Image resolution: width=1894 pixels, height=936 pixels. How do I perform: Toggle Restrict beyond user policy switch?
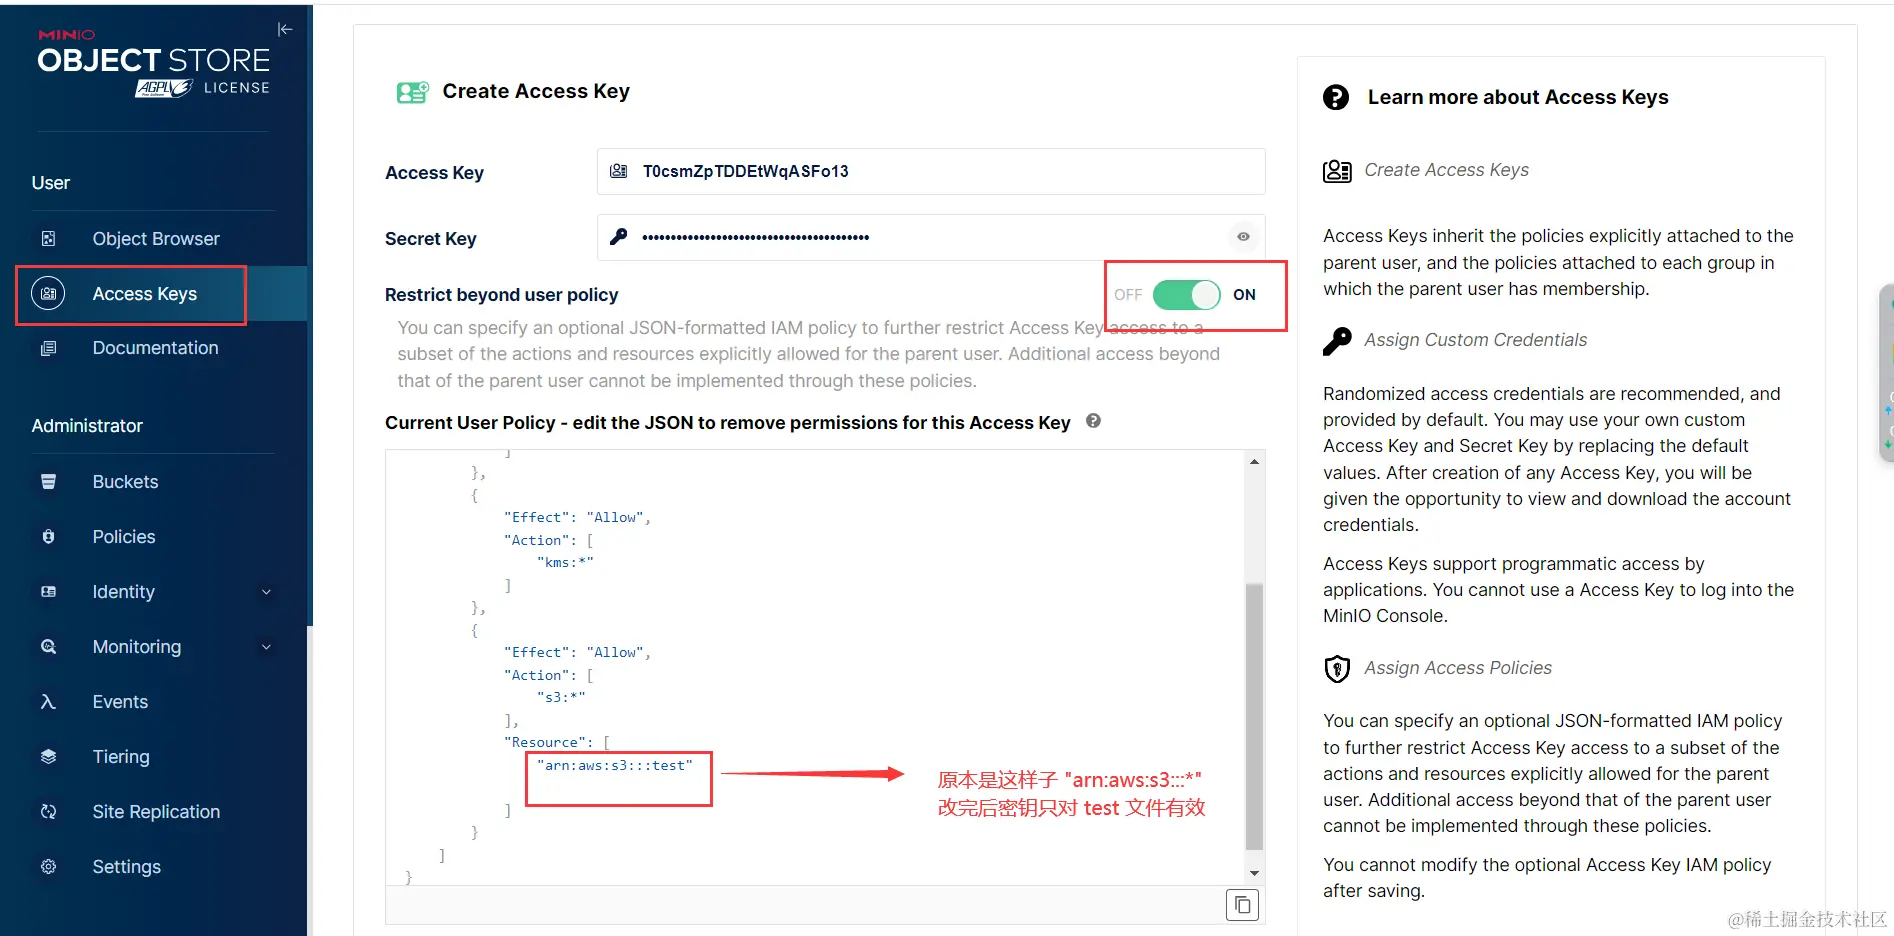tap(1186, 295)
